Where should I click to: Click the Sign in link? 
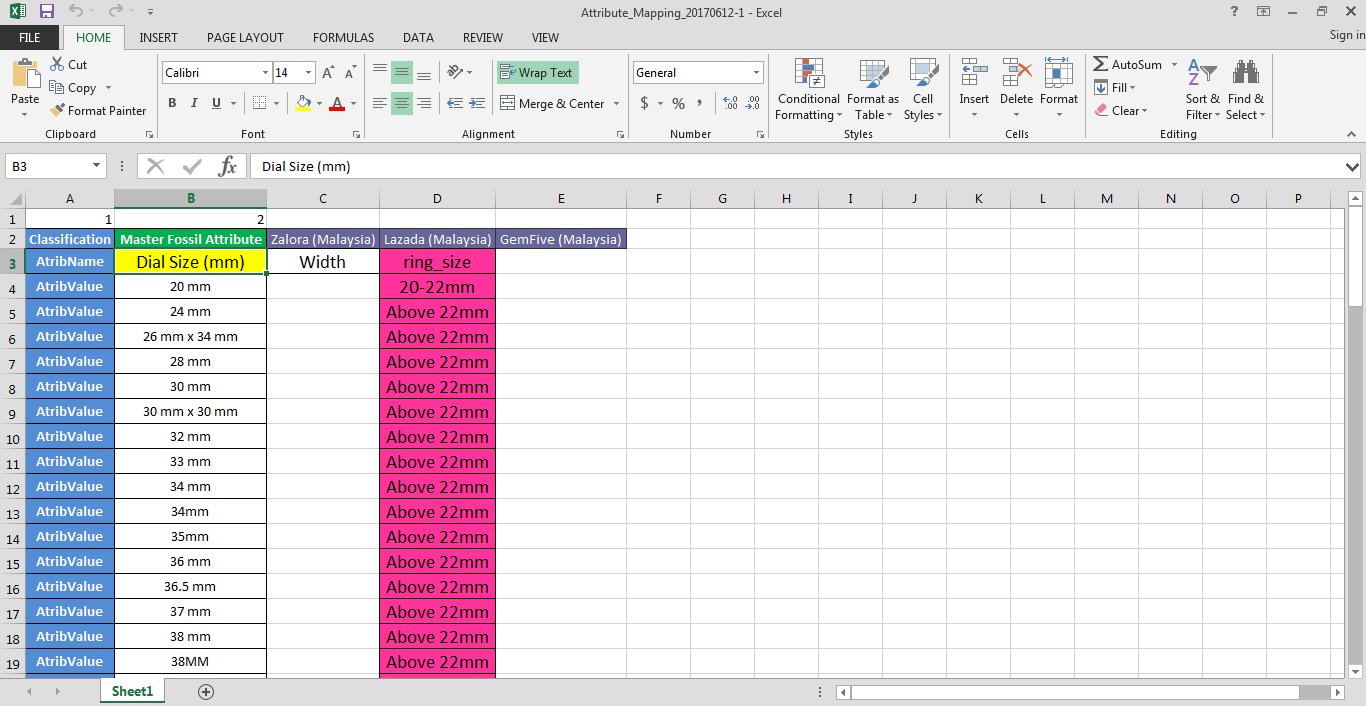pos(1347,35)
